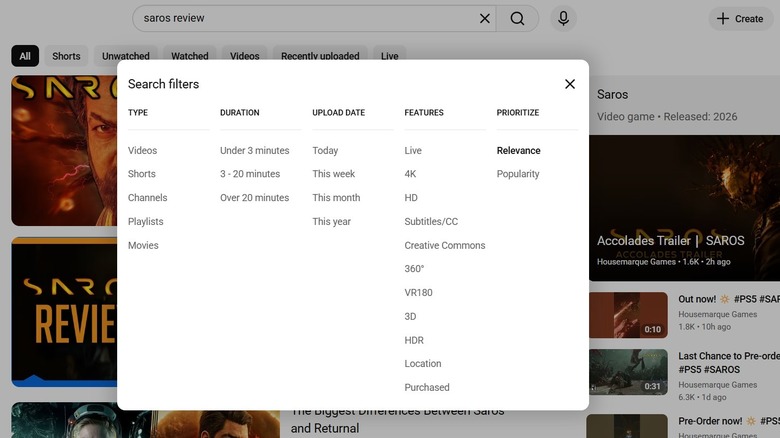Filter type by Videos
Image resolution: width=780 pixels, height=438 pixels.
click(x=142, y=150)
